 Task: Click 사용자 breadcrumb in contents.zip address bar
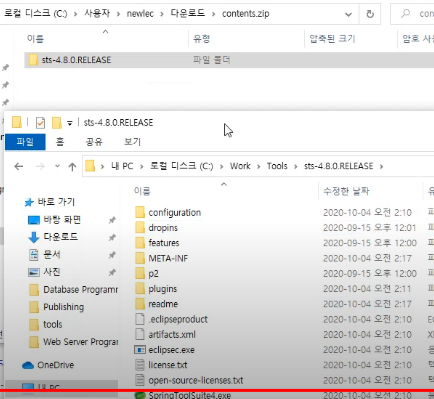(x=97, y=13)
